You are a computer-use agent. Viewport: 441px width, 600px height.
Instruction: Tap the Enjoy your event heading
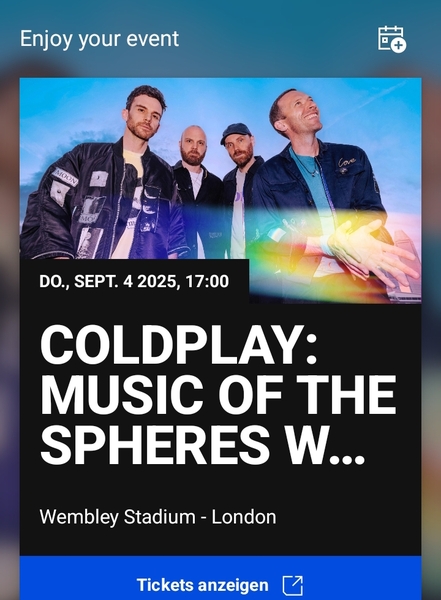[x=99, y=39]
